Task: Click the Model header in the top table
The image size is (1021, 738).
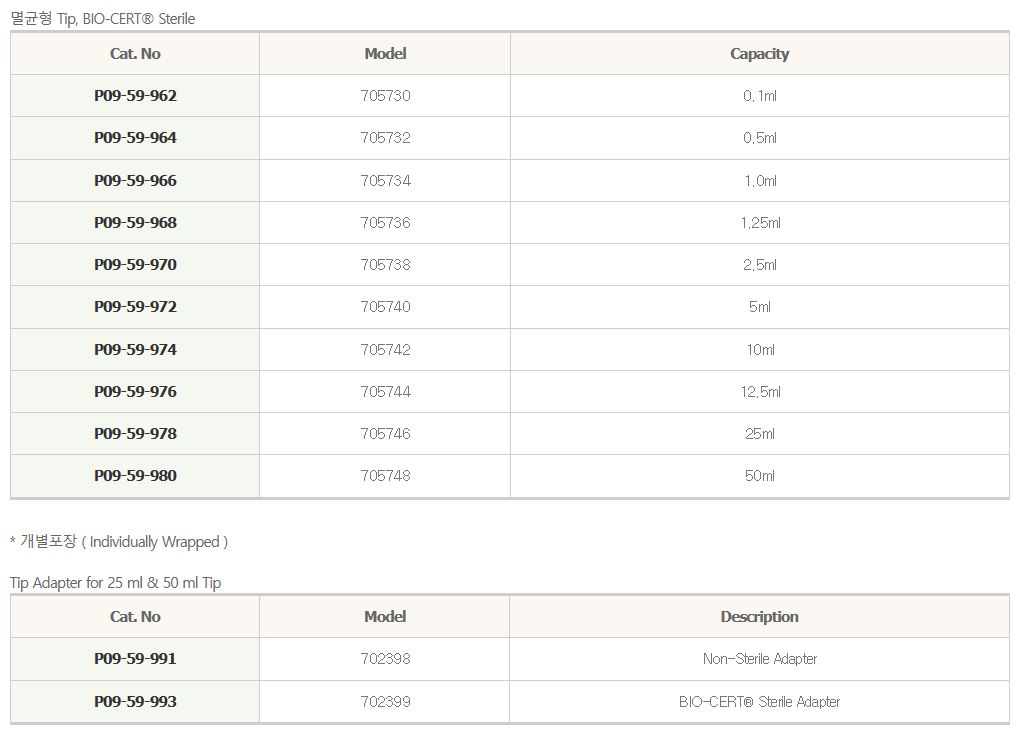Action: point(385,54)
